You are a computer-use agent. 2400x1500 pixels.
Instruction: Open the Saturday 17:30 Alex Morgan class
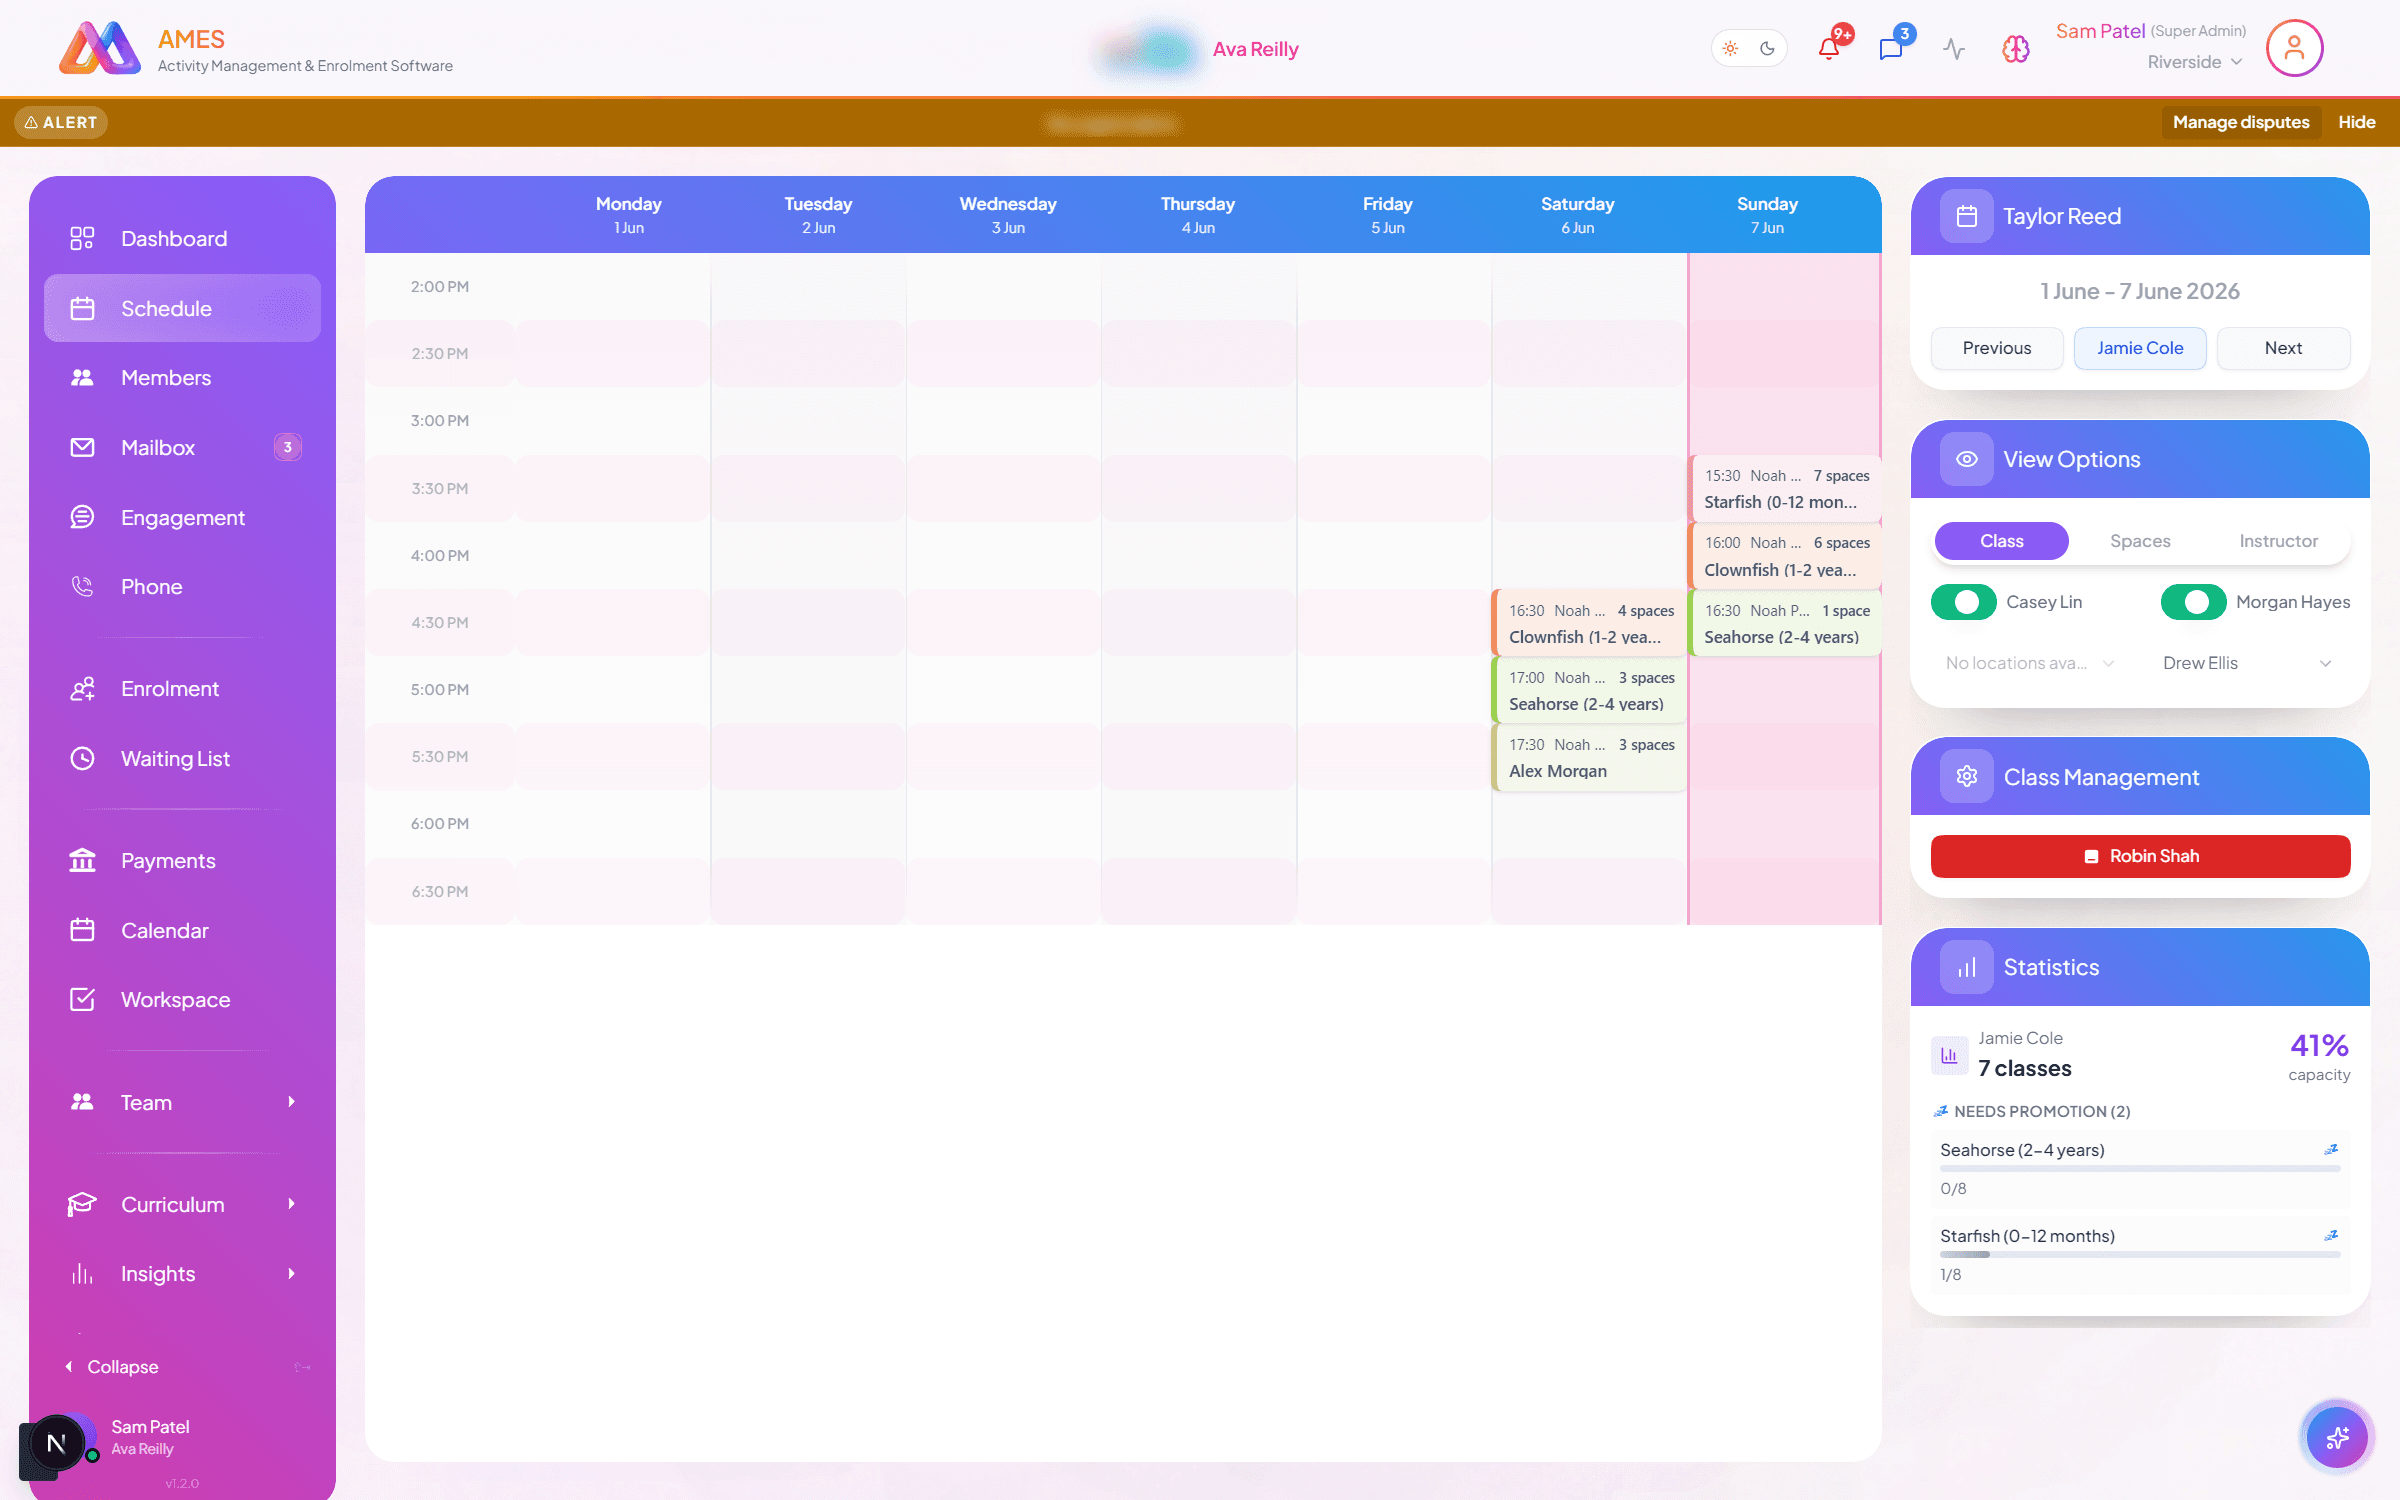click(x=1589, y=758)
